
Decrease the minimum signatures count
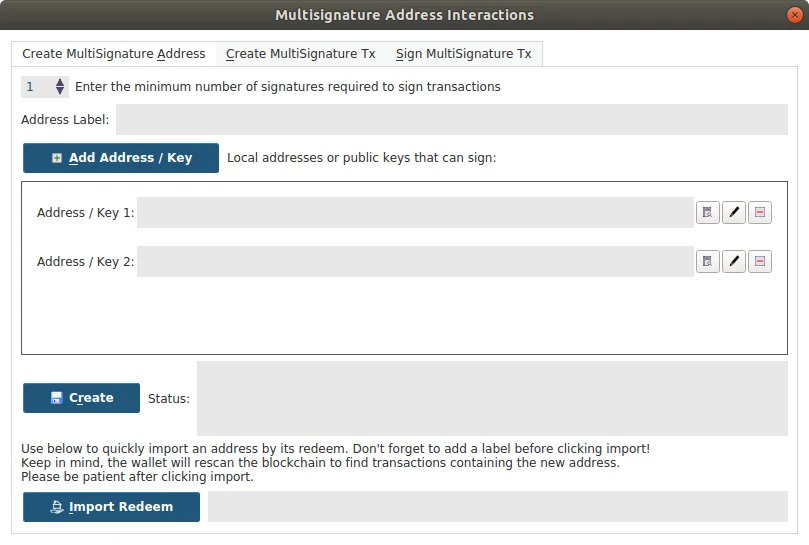tap(60, 91)
